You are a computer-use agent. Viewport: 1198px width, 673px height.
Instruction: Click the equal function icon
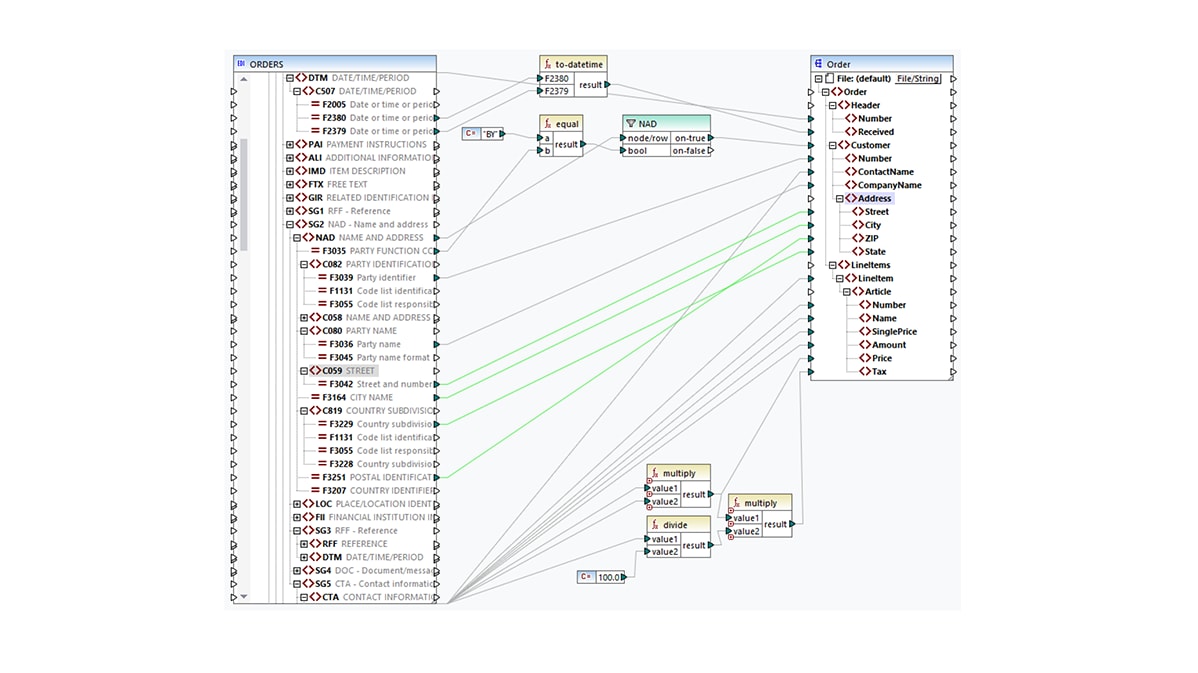[548, 124]
